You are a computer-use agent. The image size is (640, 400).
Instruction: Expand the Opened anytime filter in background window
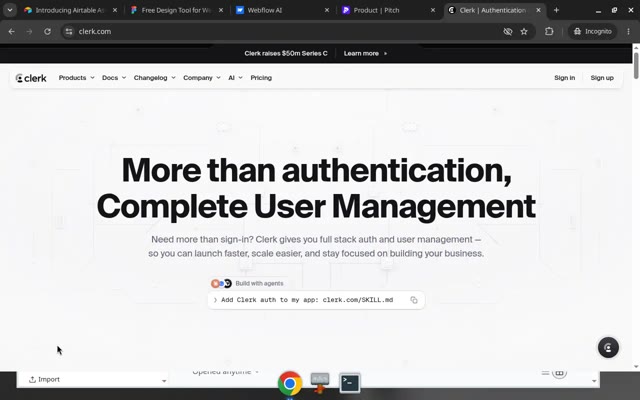click(226, 372)
